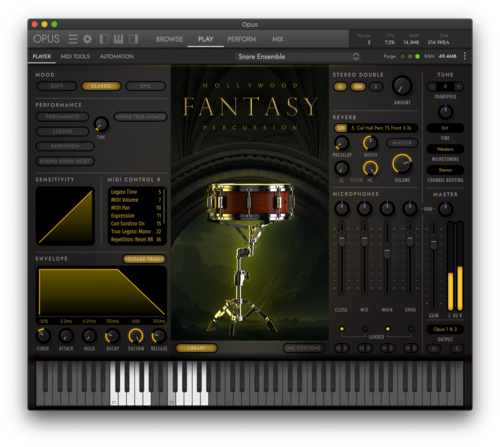The width and height of the screenshot is (500, 447).
Task: Toggle the left sidebar panel icon
Action: (x=104, y=39)
